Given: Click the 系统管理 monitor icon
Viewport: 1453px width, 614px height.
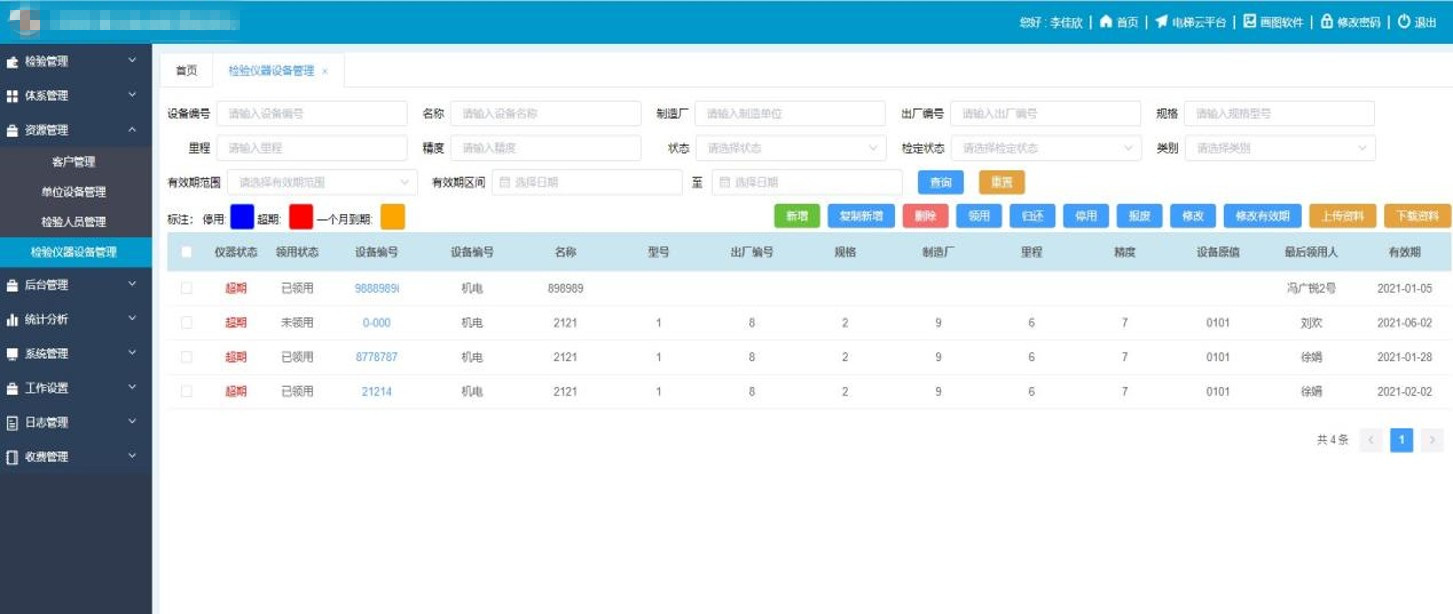Looking at the screenshot, I should (x=12, y=354).
